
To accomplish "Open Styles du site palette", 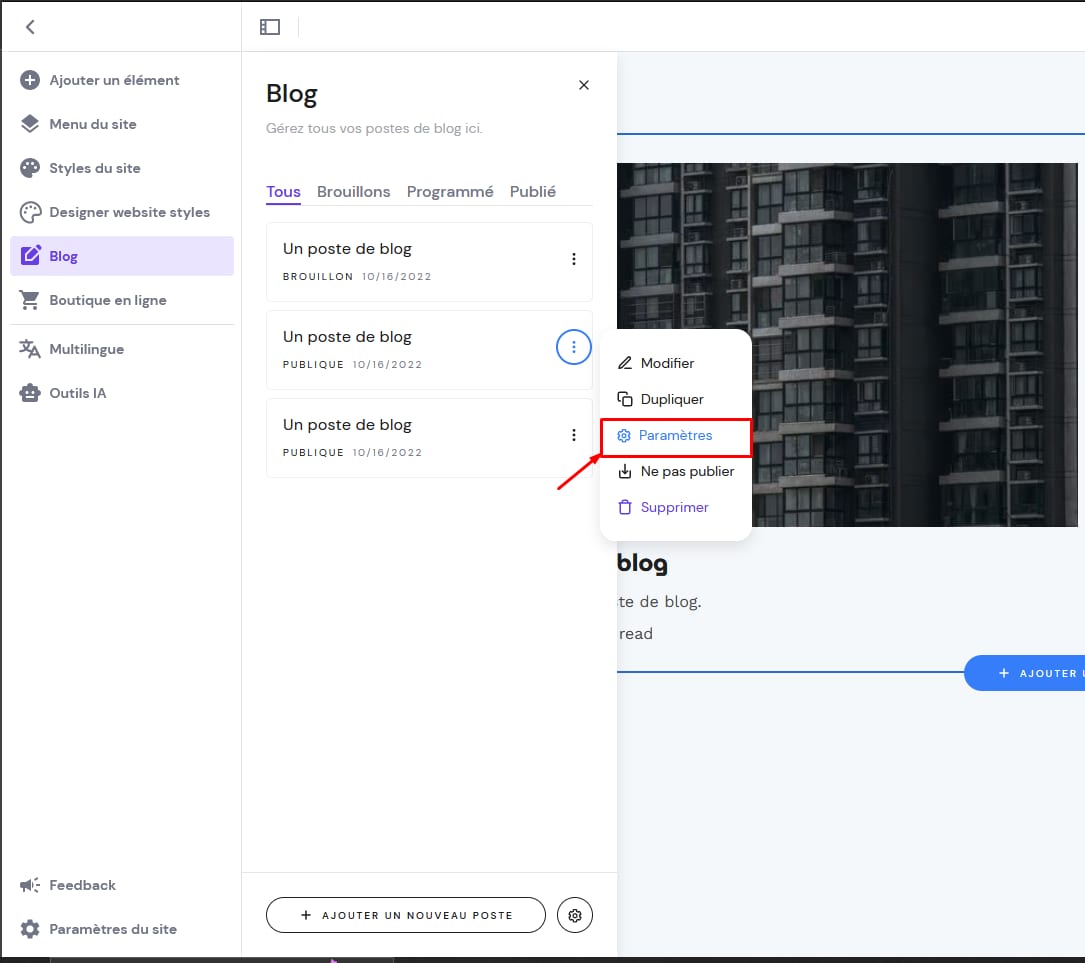I will click(x=94, y=168).
